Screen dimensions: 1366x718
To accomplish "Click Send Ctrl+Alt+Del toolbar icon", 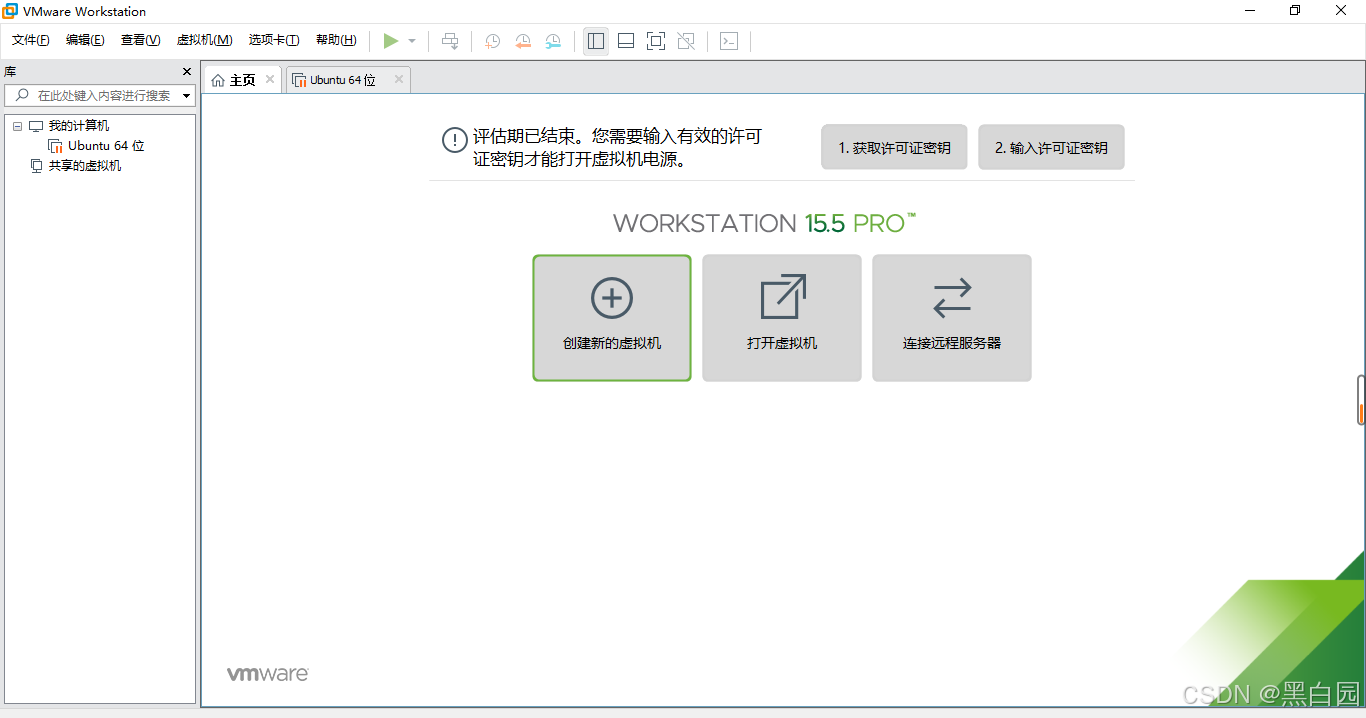I will coord(451,41).
